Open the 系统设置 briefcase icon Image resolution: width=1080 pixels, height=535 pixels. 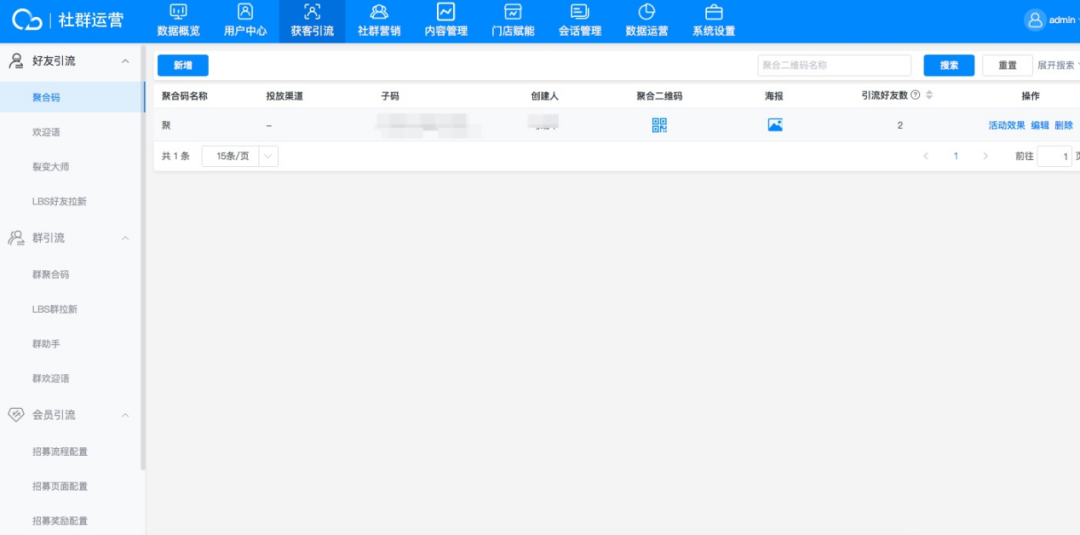point(714,12)
